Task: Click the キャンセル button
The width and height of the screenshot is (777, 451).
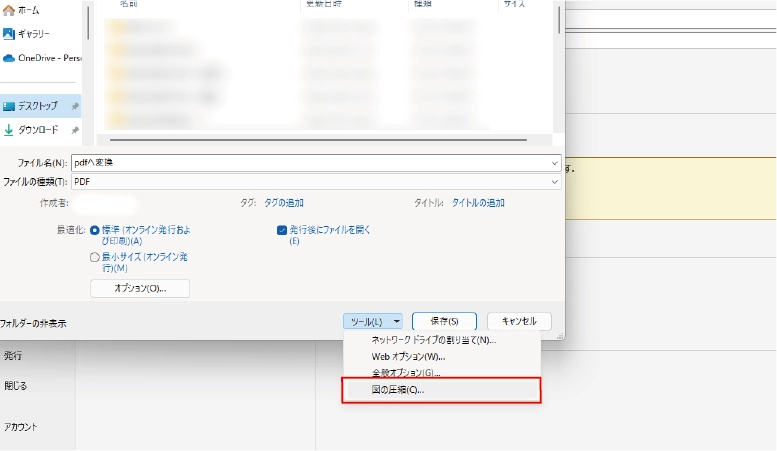Action: [519, 321]
